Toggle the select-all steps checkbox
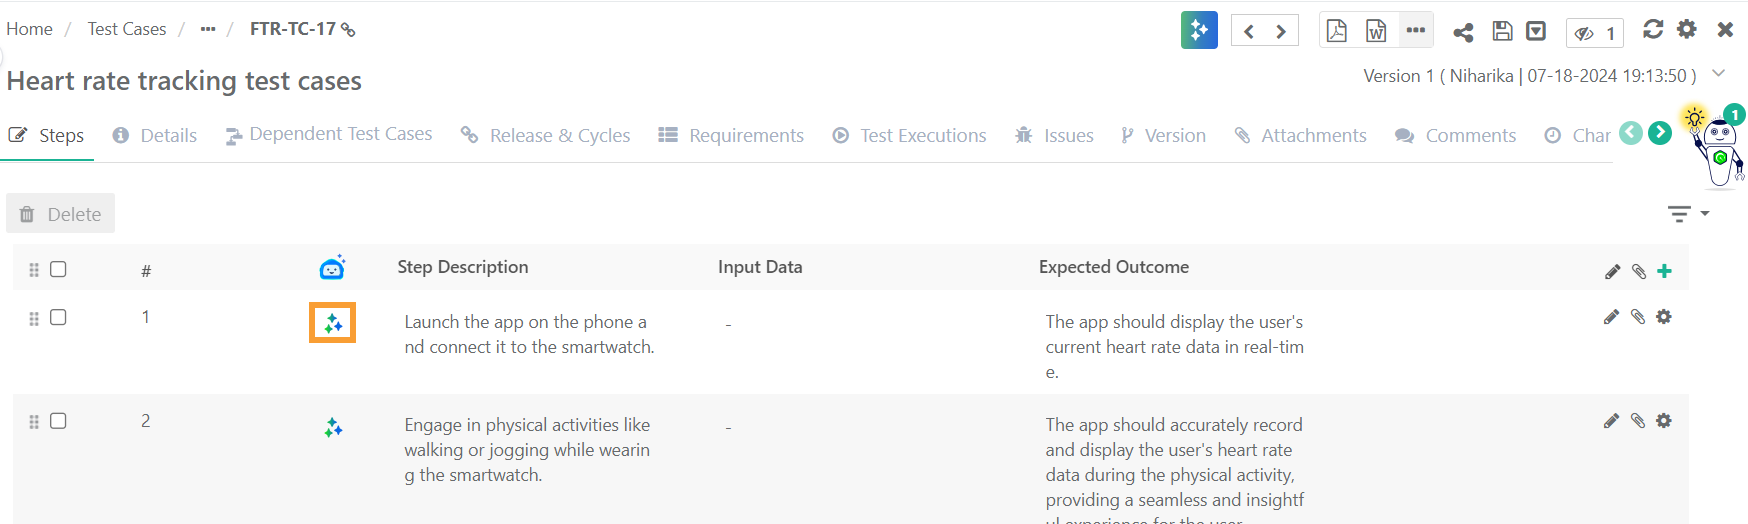Screen dimensions: 1748x524 [58, 269]
